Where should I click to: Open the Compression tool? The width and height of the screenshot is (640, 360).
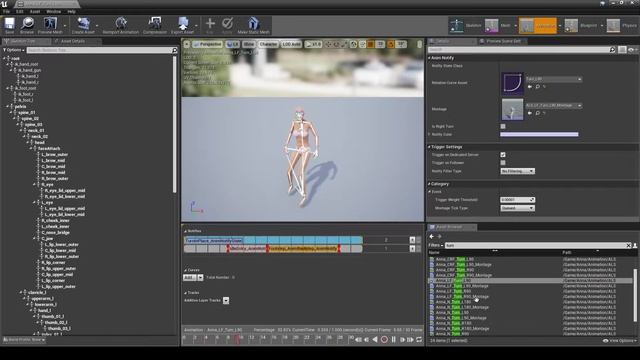pos(155,25)
